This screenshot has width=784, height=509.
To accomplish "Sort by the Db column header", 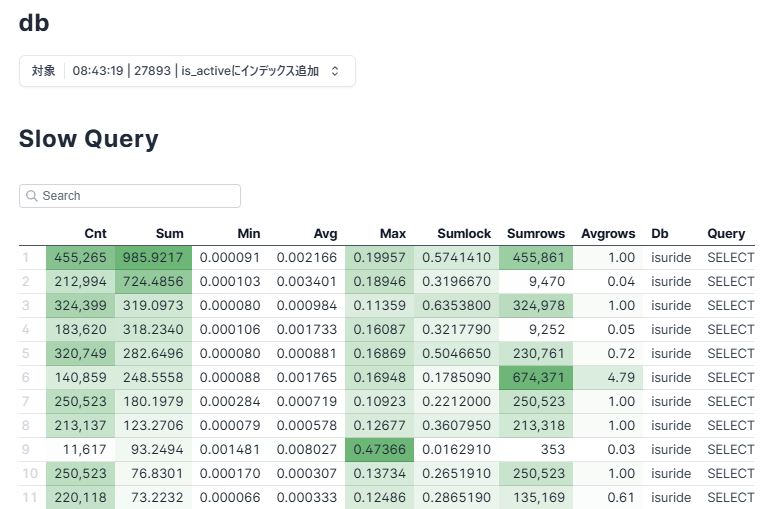I will 660,234.
